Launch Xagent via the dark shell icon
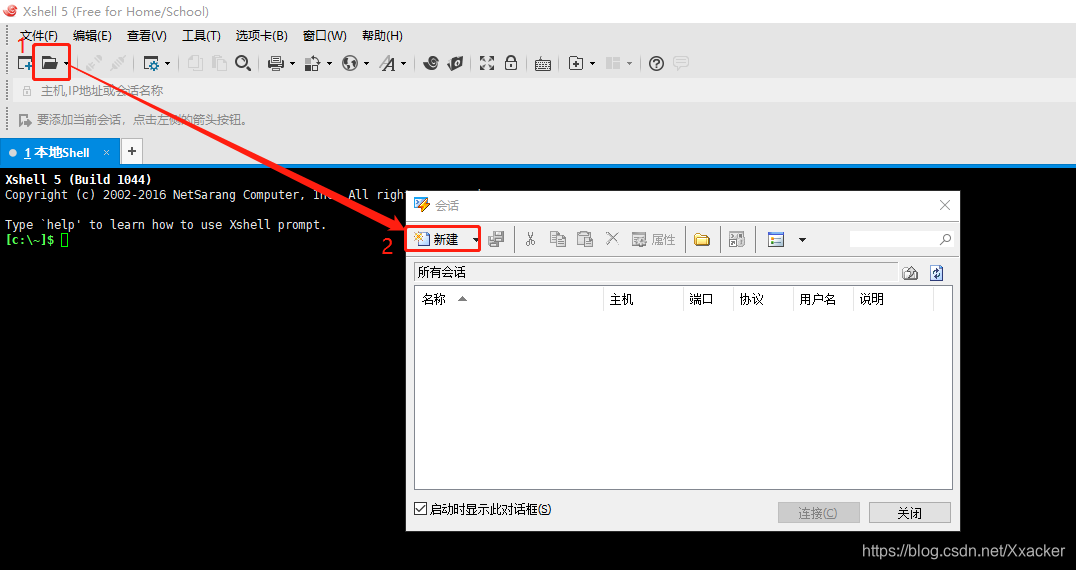The image size is (1076, 570). 455,63
